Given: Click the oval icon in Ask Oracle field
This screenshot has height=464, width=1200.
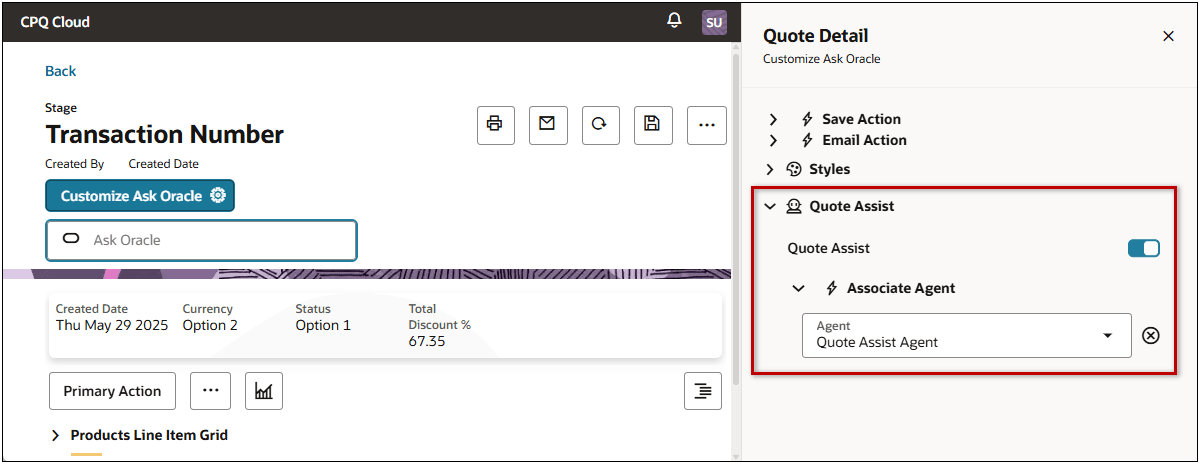Looking at the screenshot, I should point(71,239).
